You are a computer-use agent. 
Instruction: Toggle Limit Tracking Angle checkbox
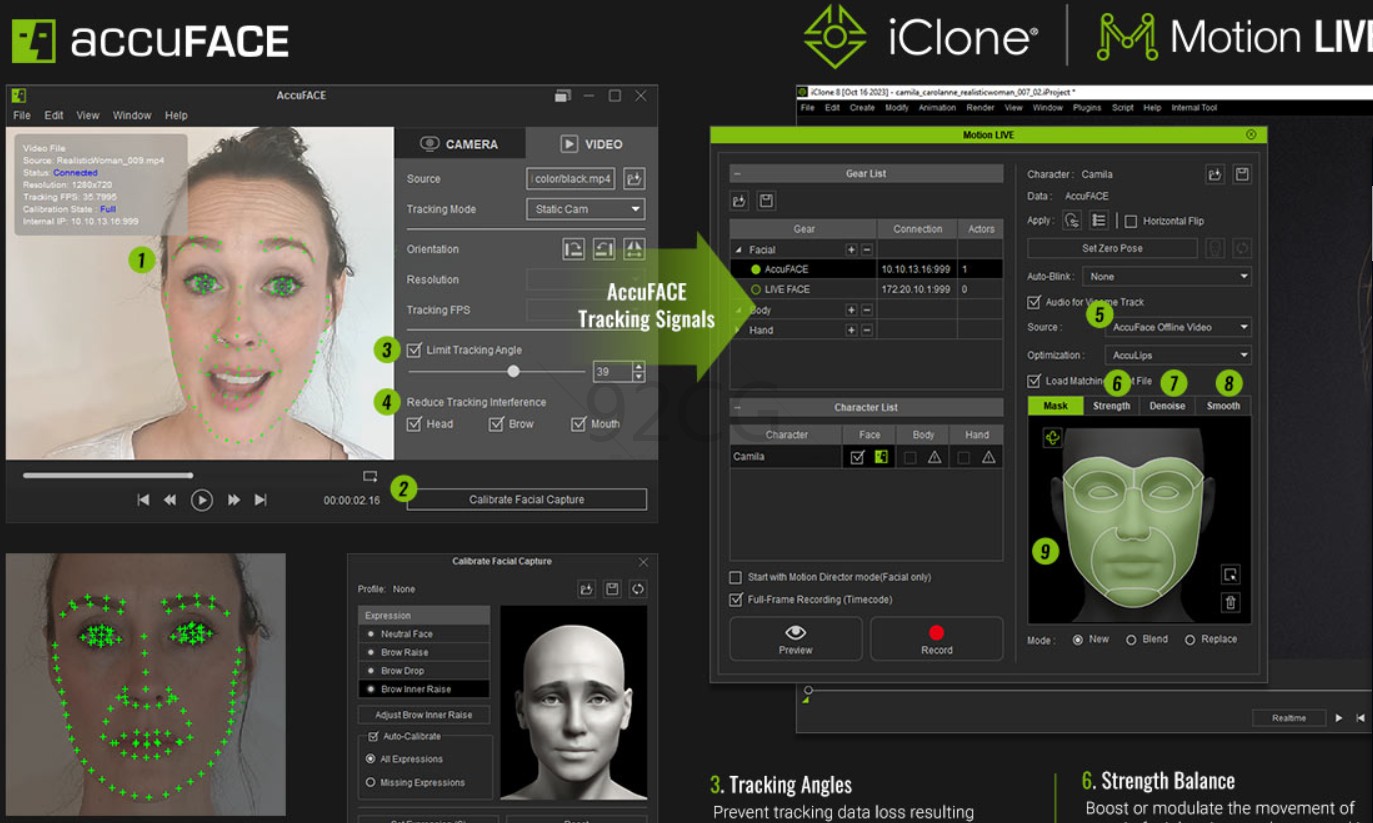pos(414,350)
